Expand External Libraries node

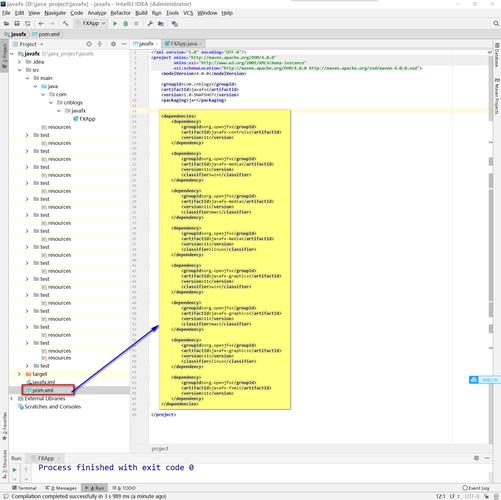pyautogui.click(x=11, y=398)
